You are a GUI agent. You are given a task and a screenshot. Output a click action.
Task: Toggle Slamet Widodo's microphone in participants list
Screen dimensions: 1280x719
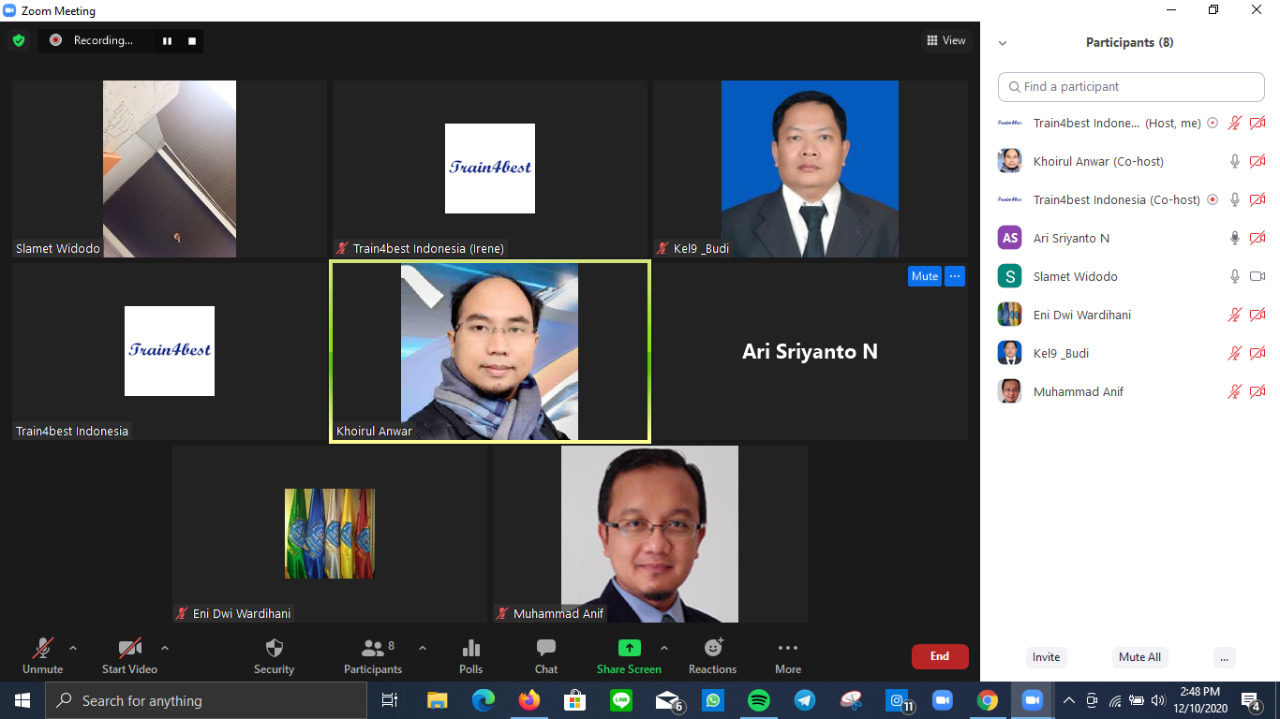[1235, 277]
